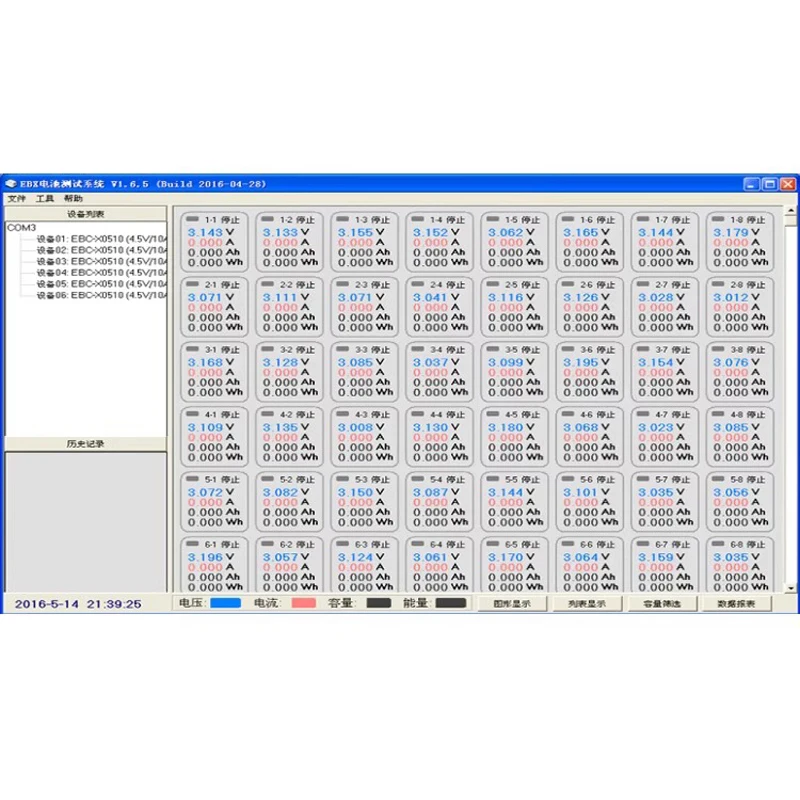The height and width of the screenshot is (800, 800).
Task: Click the 3.196 V reading in channel 6-1
Action: coord(211,557)
